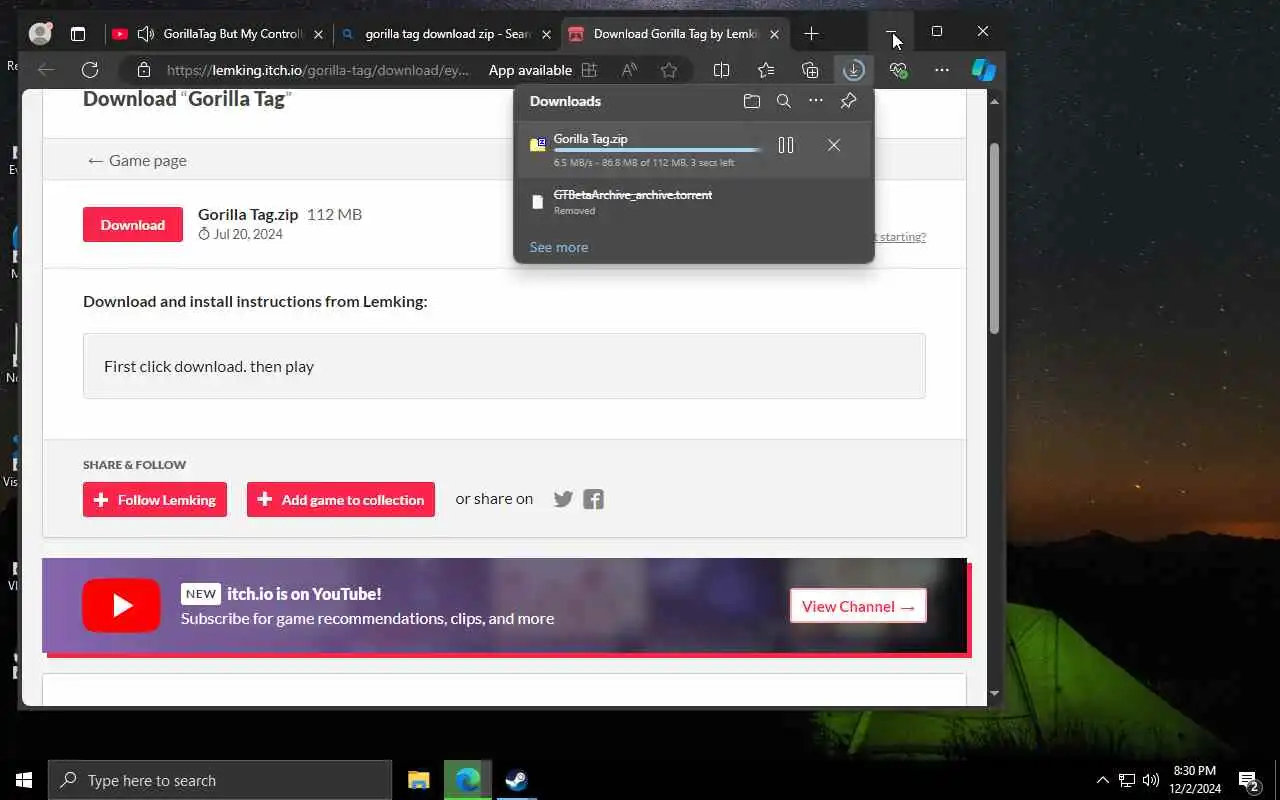Open Steam from the taskbar
1280x800 pixels.
[x=516, y=780]
